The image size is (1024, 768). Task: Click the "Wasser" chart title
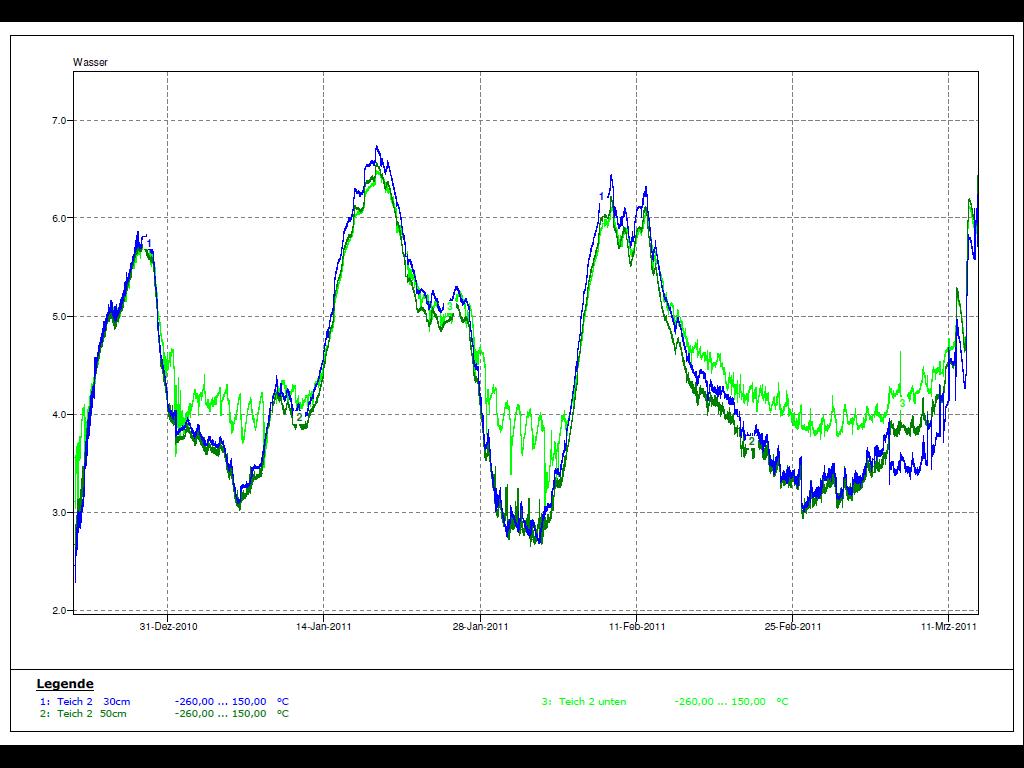[x=90, y=62]
